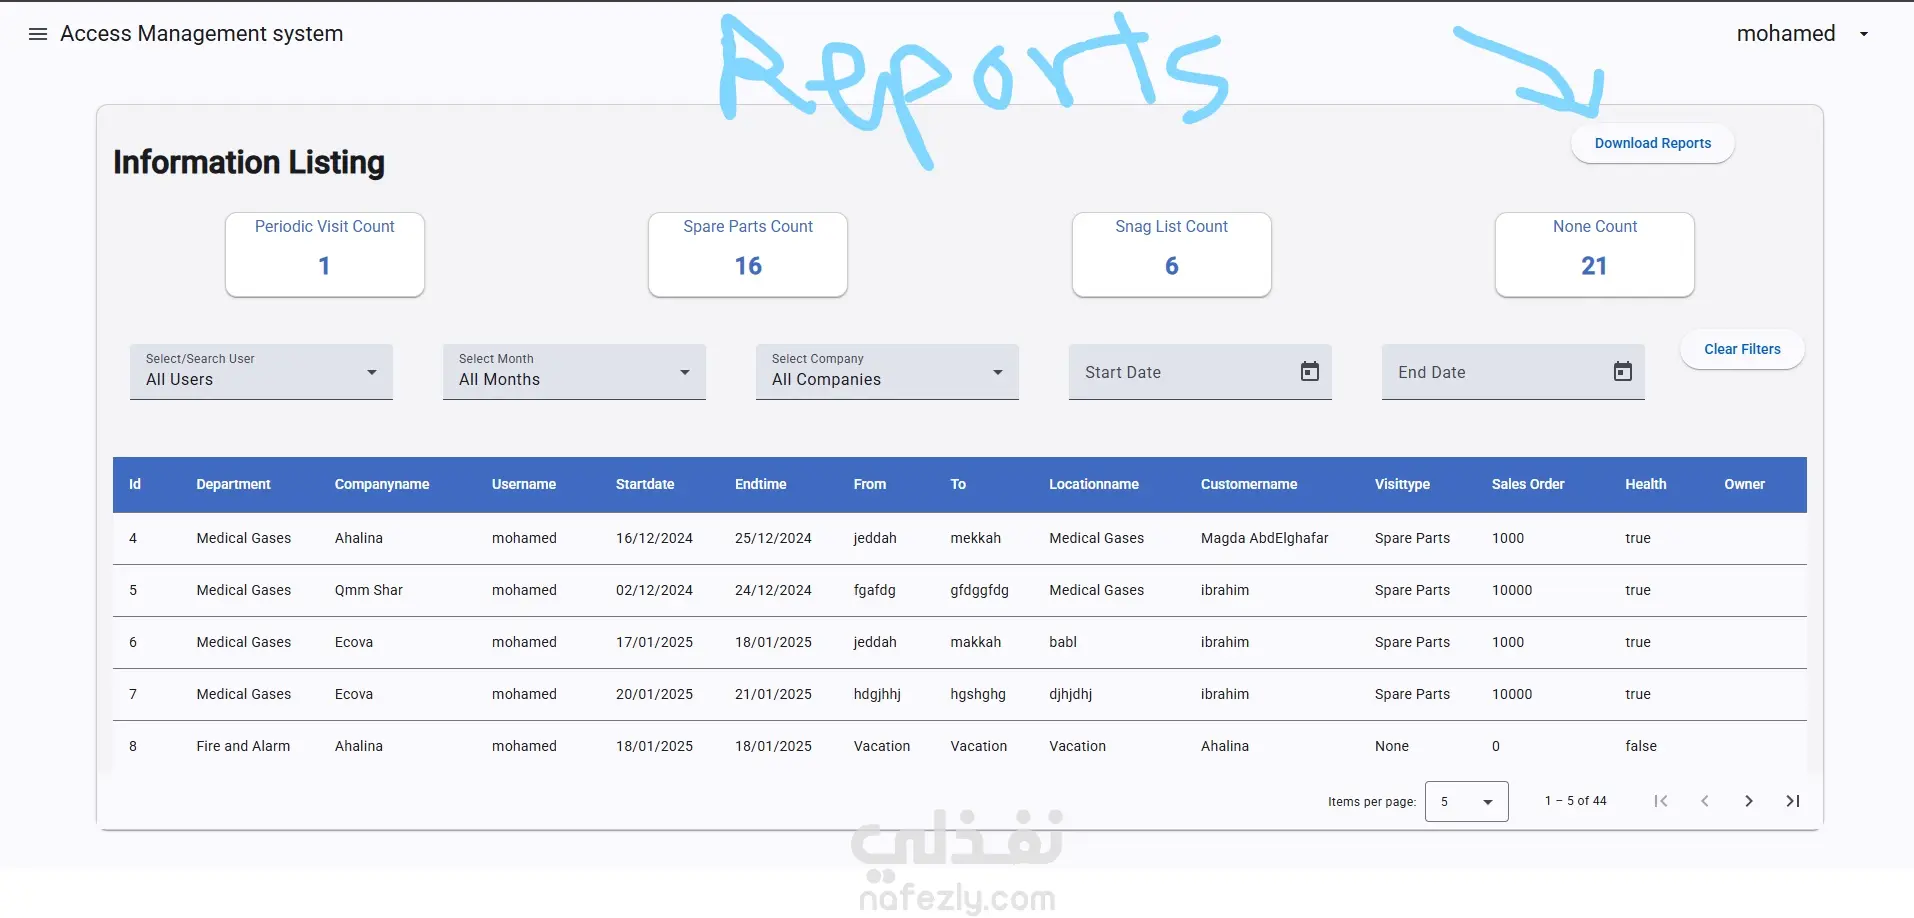Click end date 24/12/2024

click(773, 590)
